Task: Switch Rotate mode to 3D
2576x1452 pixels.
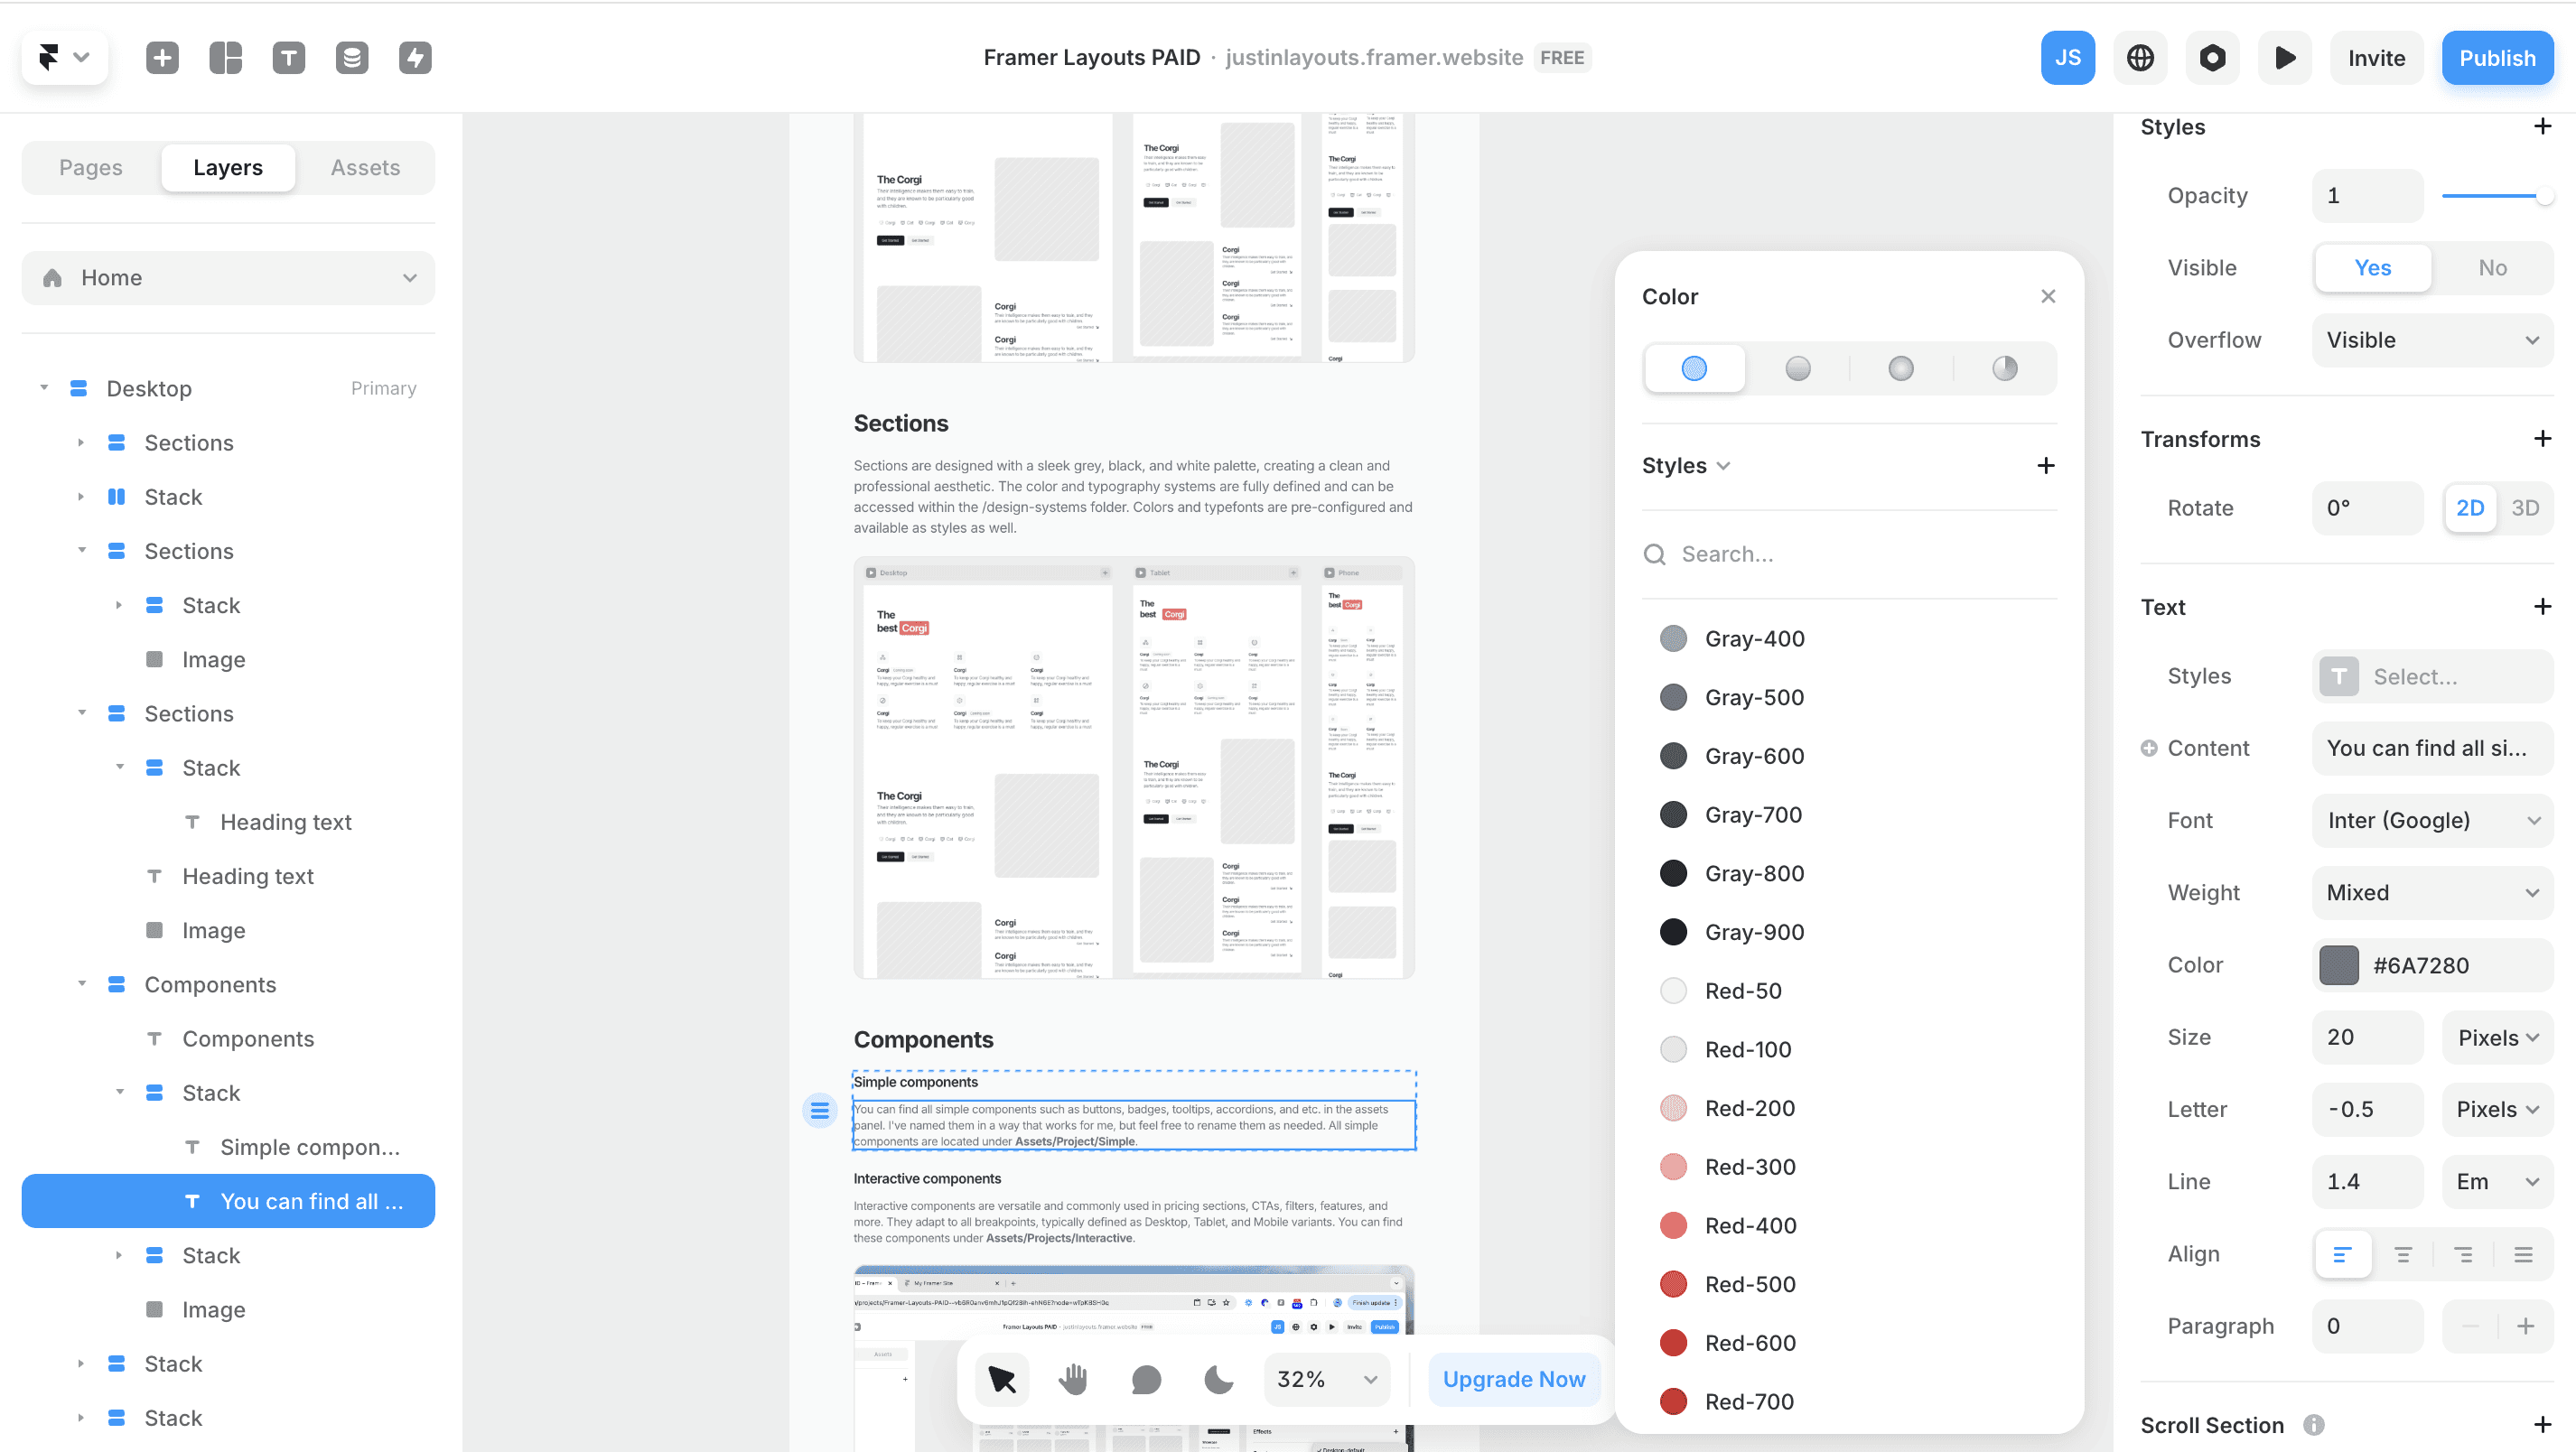Action: [2525, 508]
